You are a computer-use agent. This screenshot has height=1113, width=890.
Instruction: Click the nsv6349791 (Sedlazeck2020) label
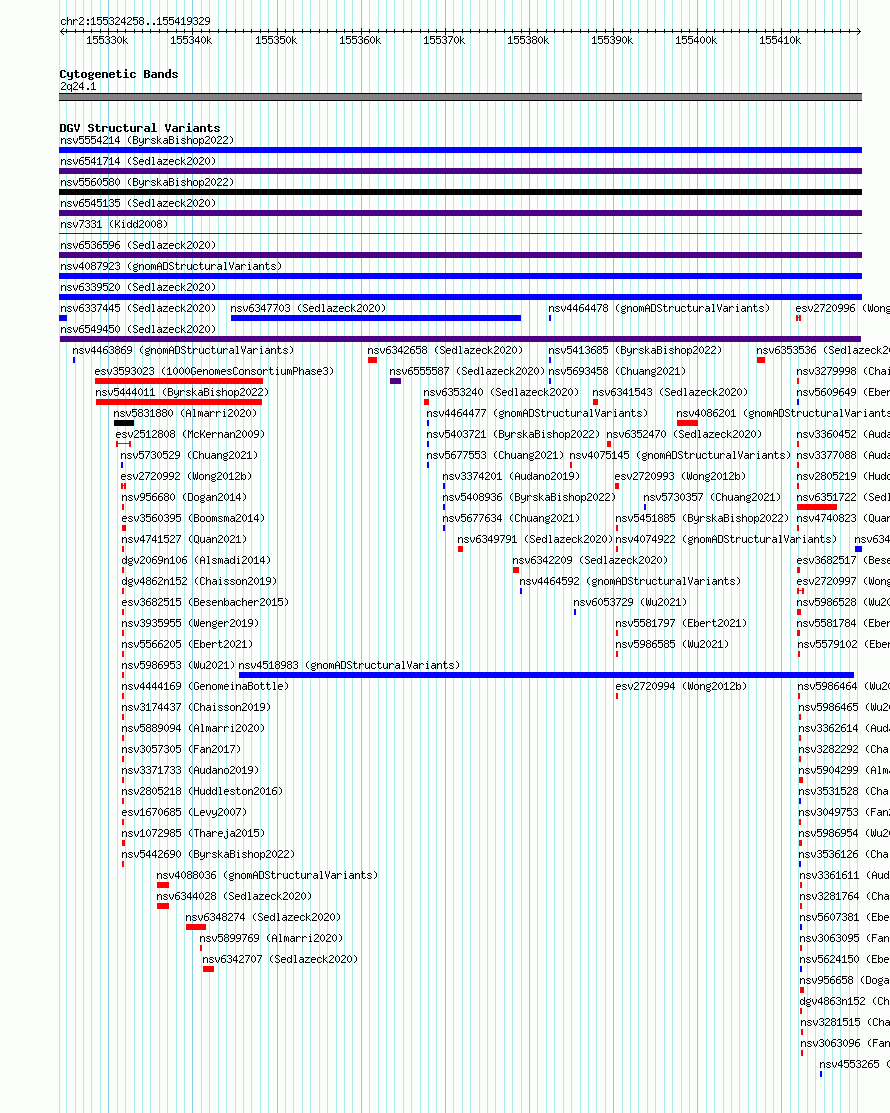click(x=535, y=539)
